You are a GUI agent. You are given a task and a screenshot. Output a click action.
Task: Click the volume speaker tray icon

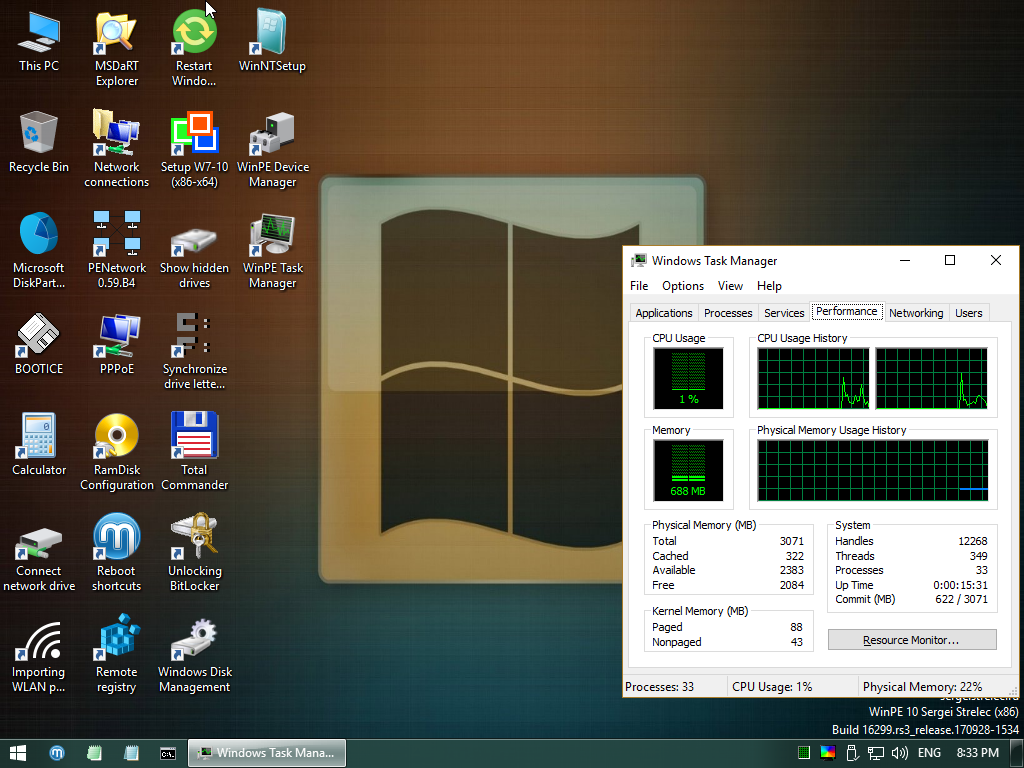[899, 753]
